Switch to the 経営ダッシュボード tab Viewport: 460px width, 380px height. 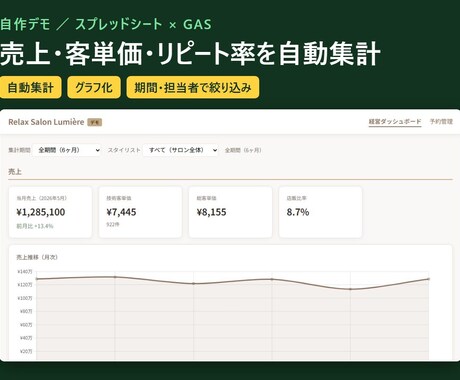[x=395, y=122]
